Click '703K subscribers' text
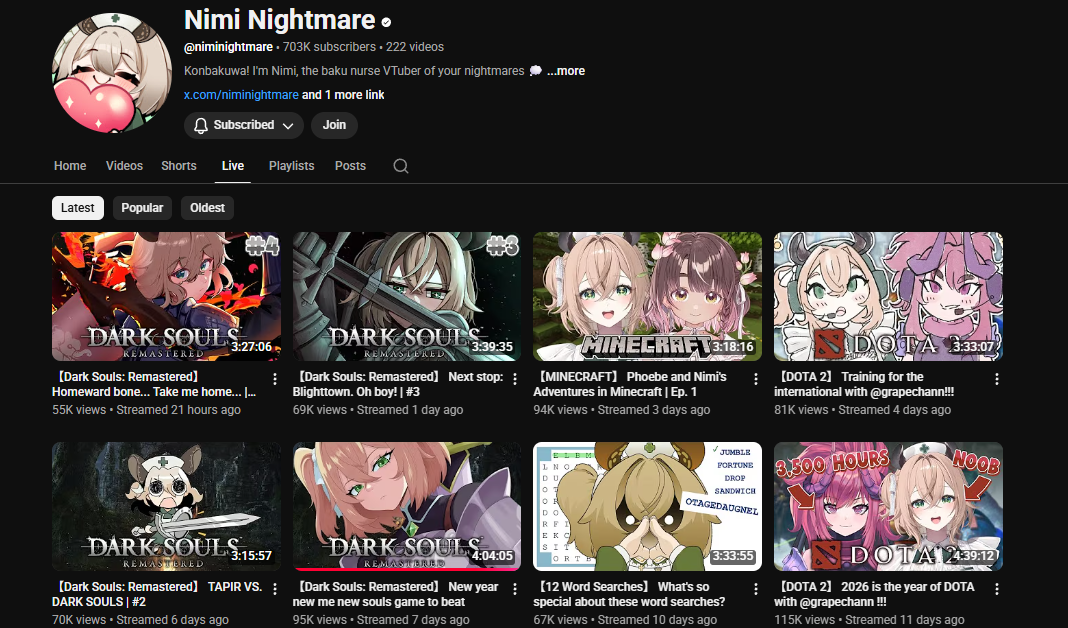This screenshot has height=628, width=1068. [329, 47]
